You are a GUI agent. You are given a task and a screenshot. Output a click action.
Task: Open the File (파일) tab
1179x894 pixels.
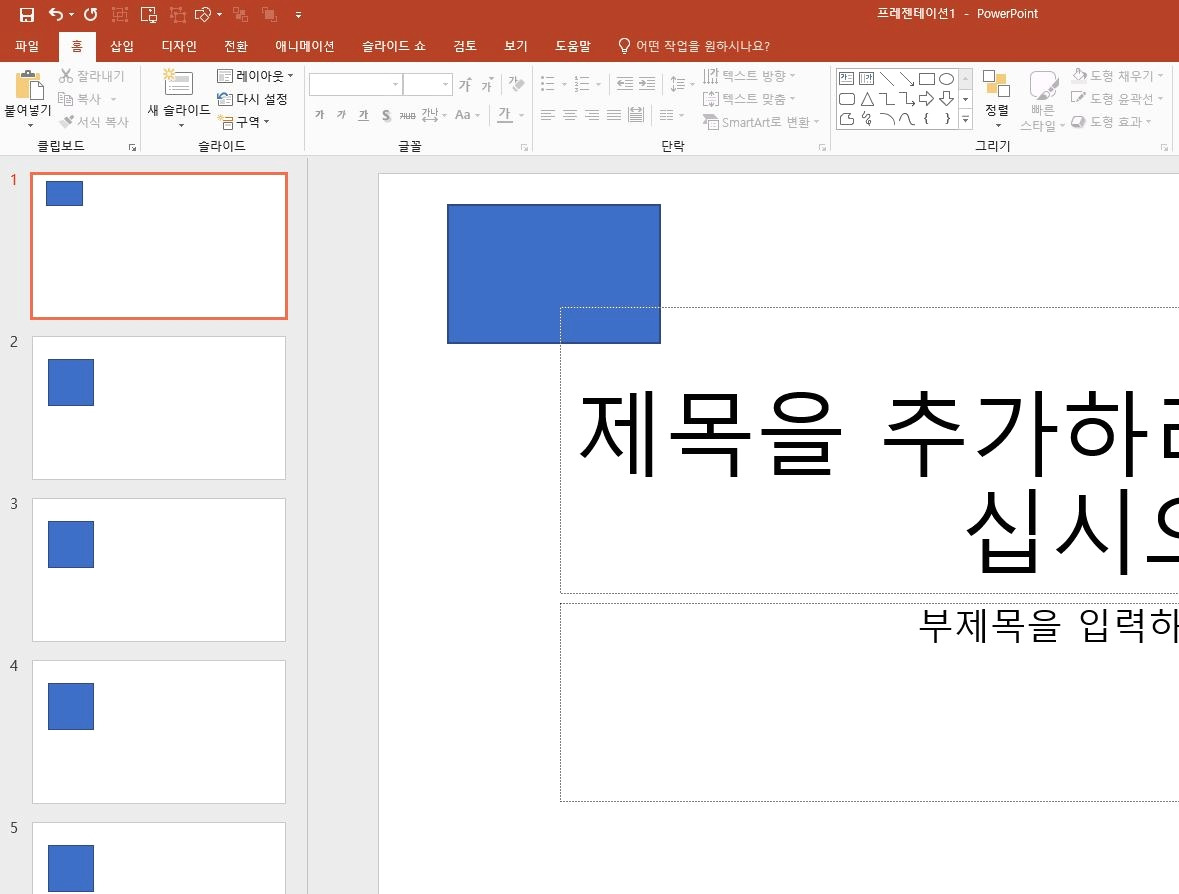[27, 46]
